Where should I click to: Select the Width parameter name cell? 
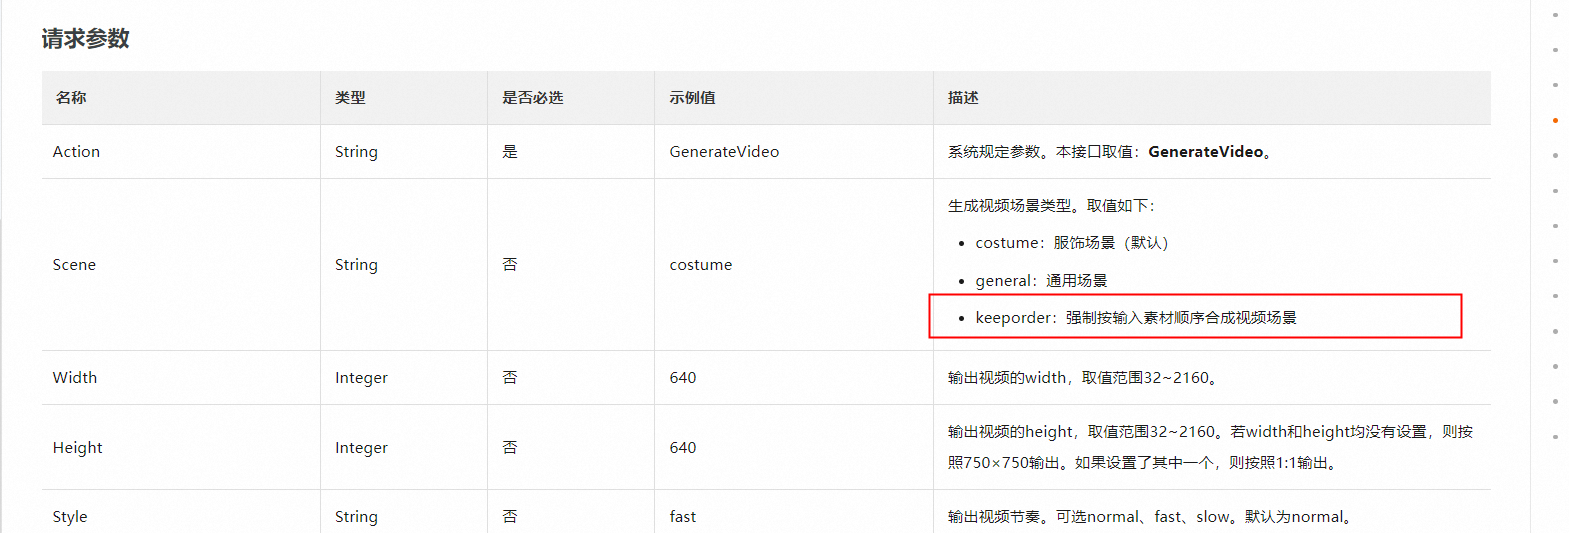pos(75,378)
